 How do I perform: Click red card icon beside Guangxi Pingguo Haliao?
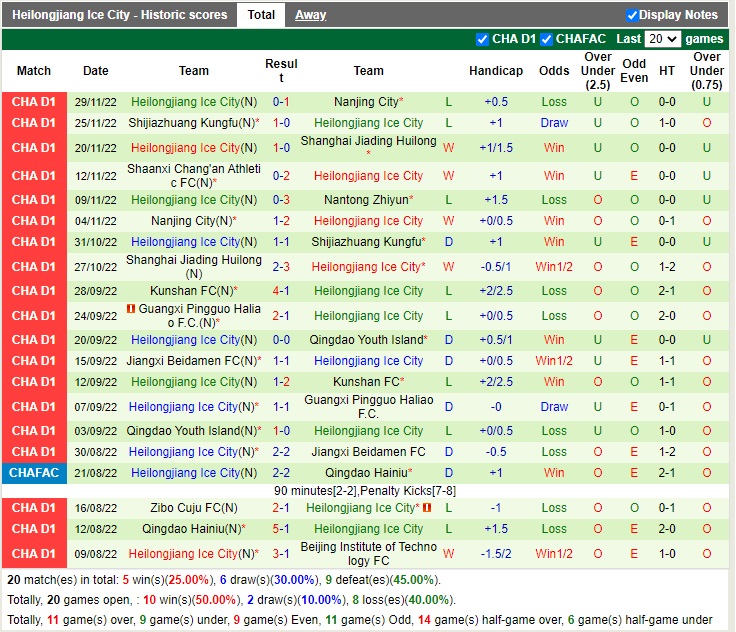[x=131, y=310]
